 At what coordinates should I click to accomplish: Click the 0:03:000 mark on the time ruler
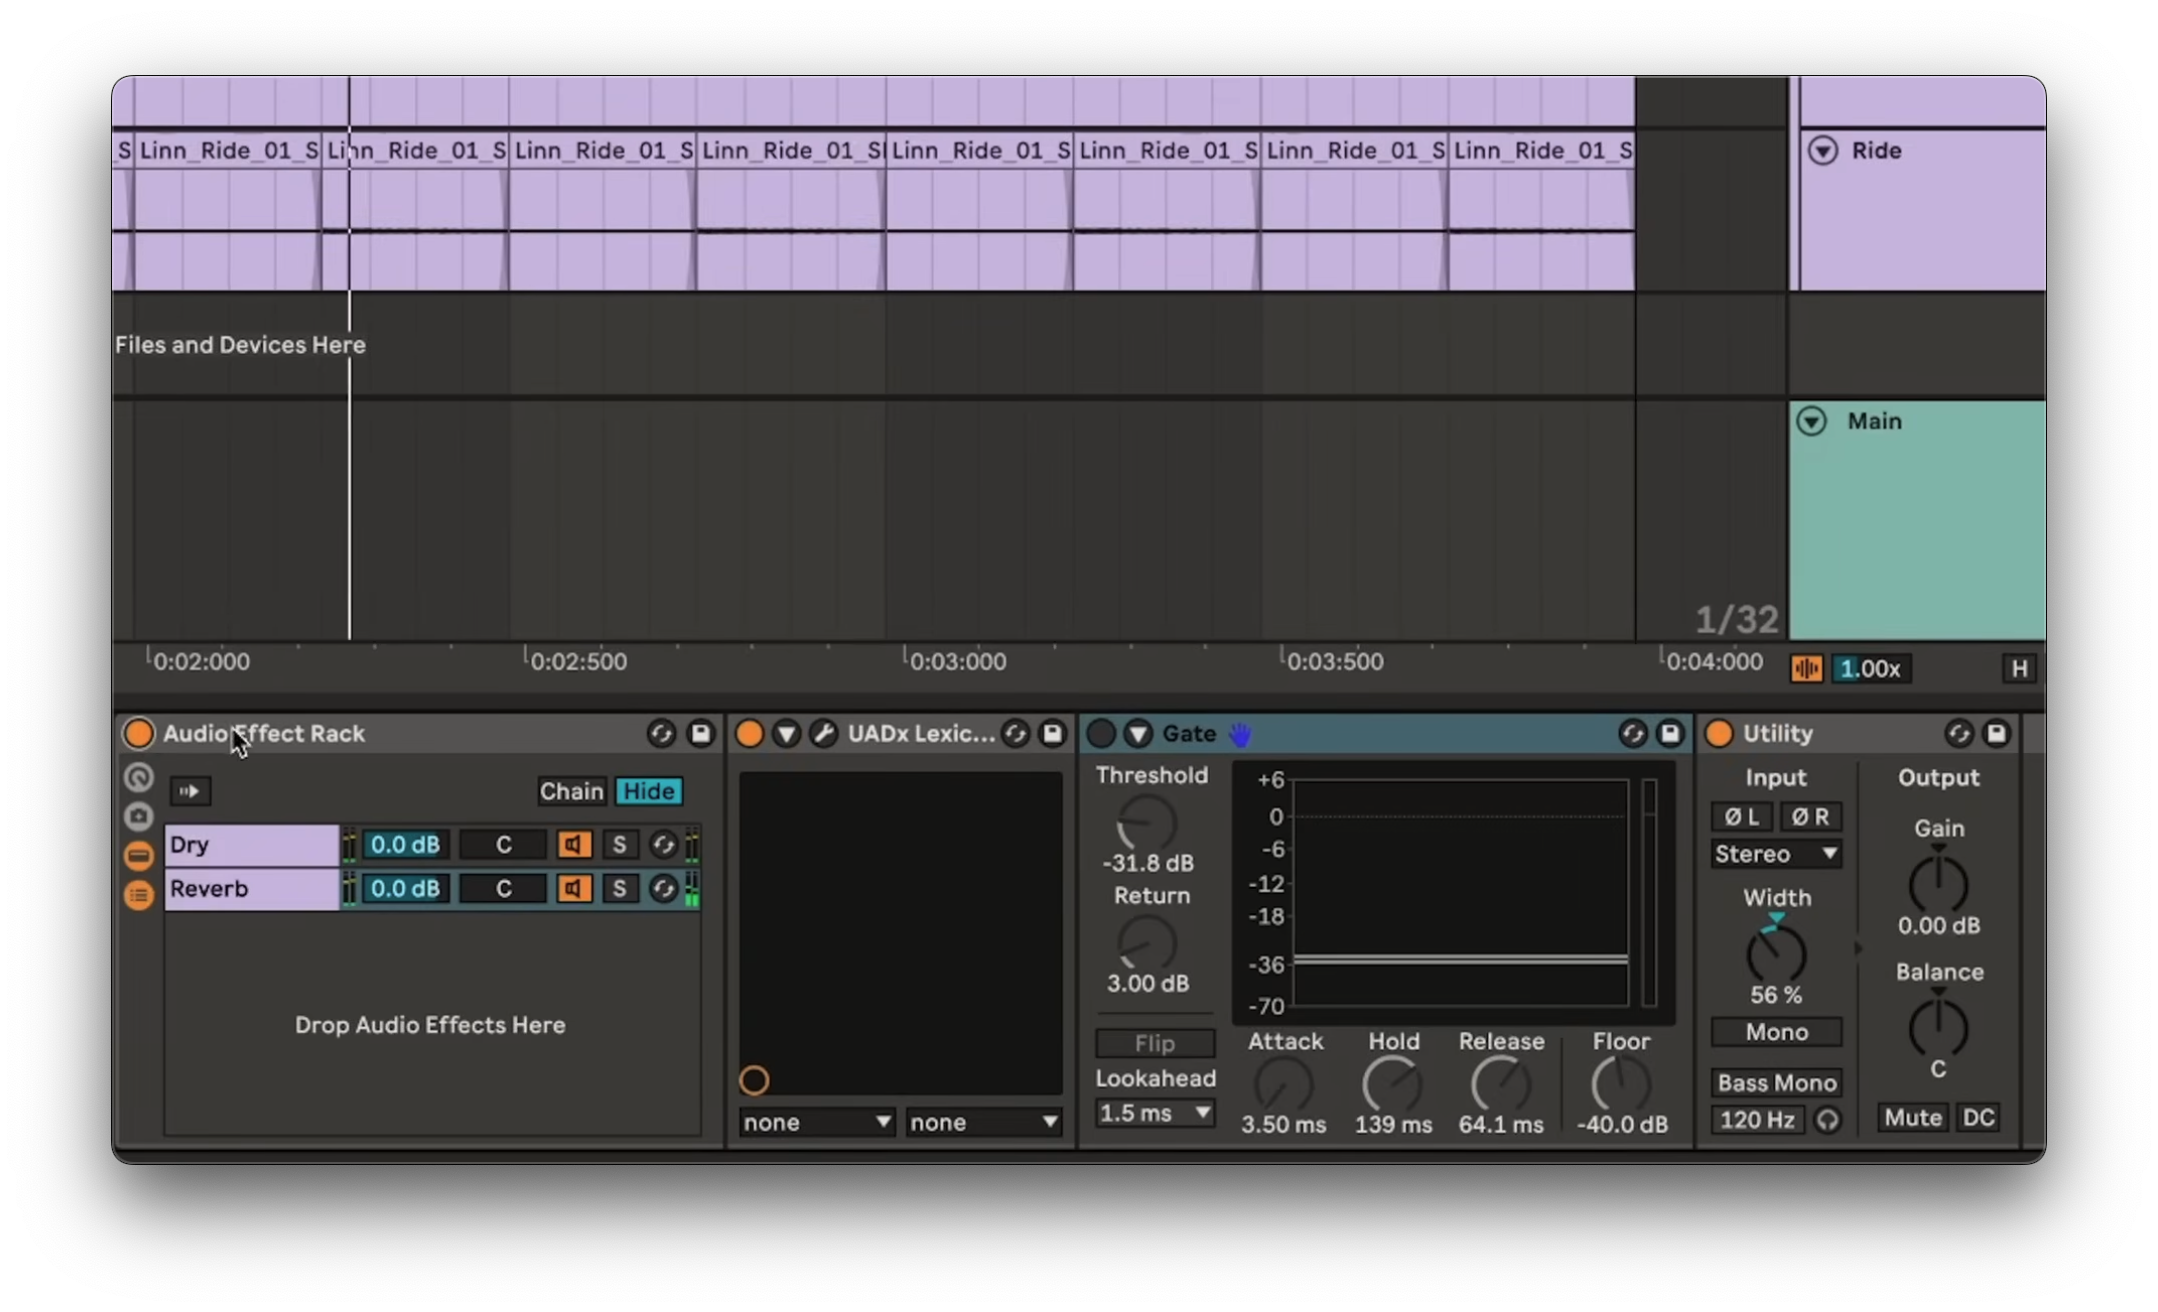tap(957, 662)
